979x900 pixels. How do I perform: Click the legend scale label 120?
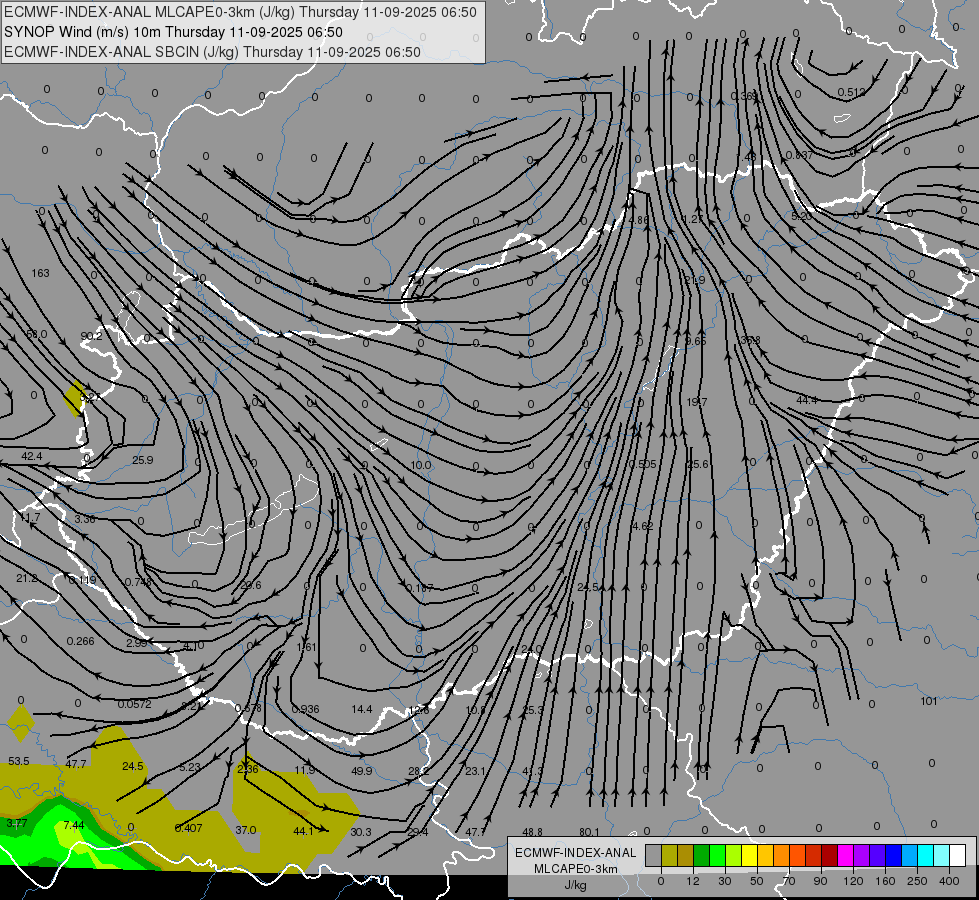(853, 881)
